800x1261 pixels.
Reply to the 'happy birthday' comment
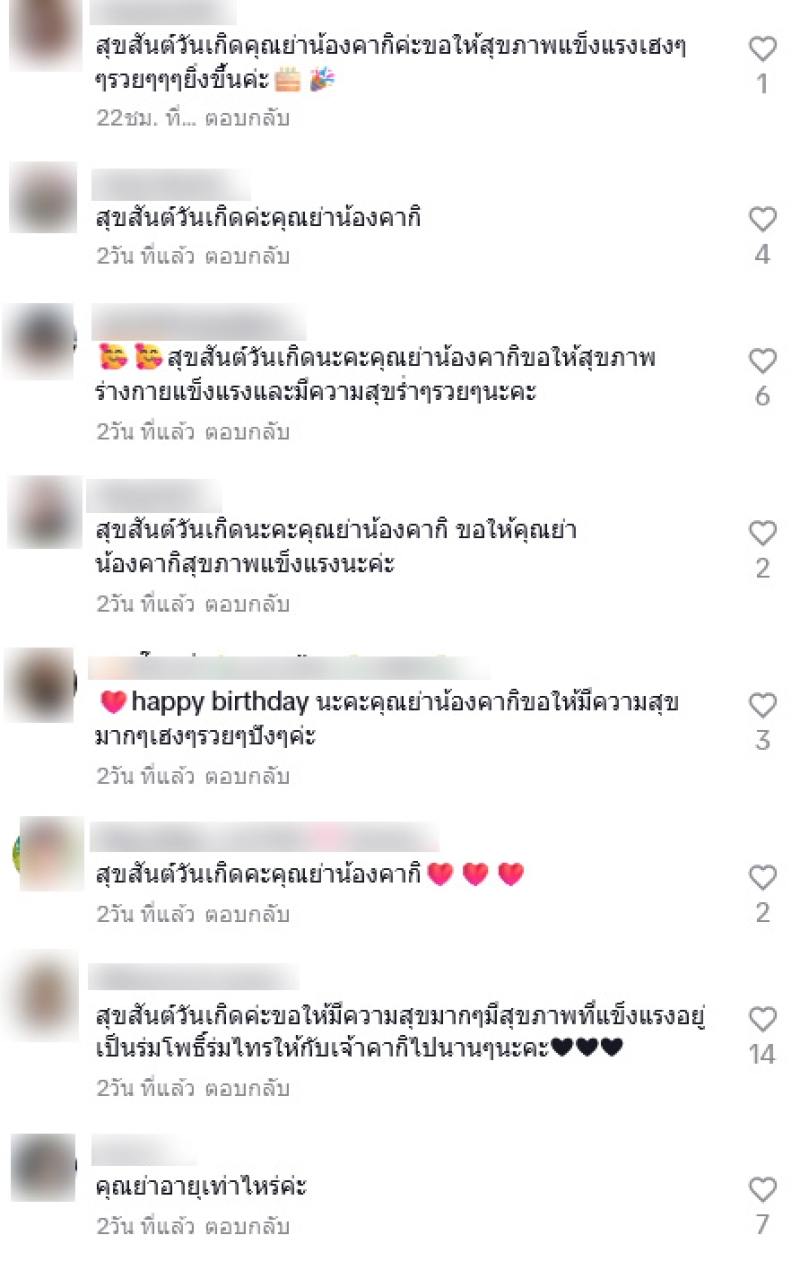tap(247, 776)
